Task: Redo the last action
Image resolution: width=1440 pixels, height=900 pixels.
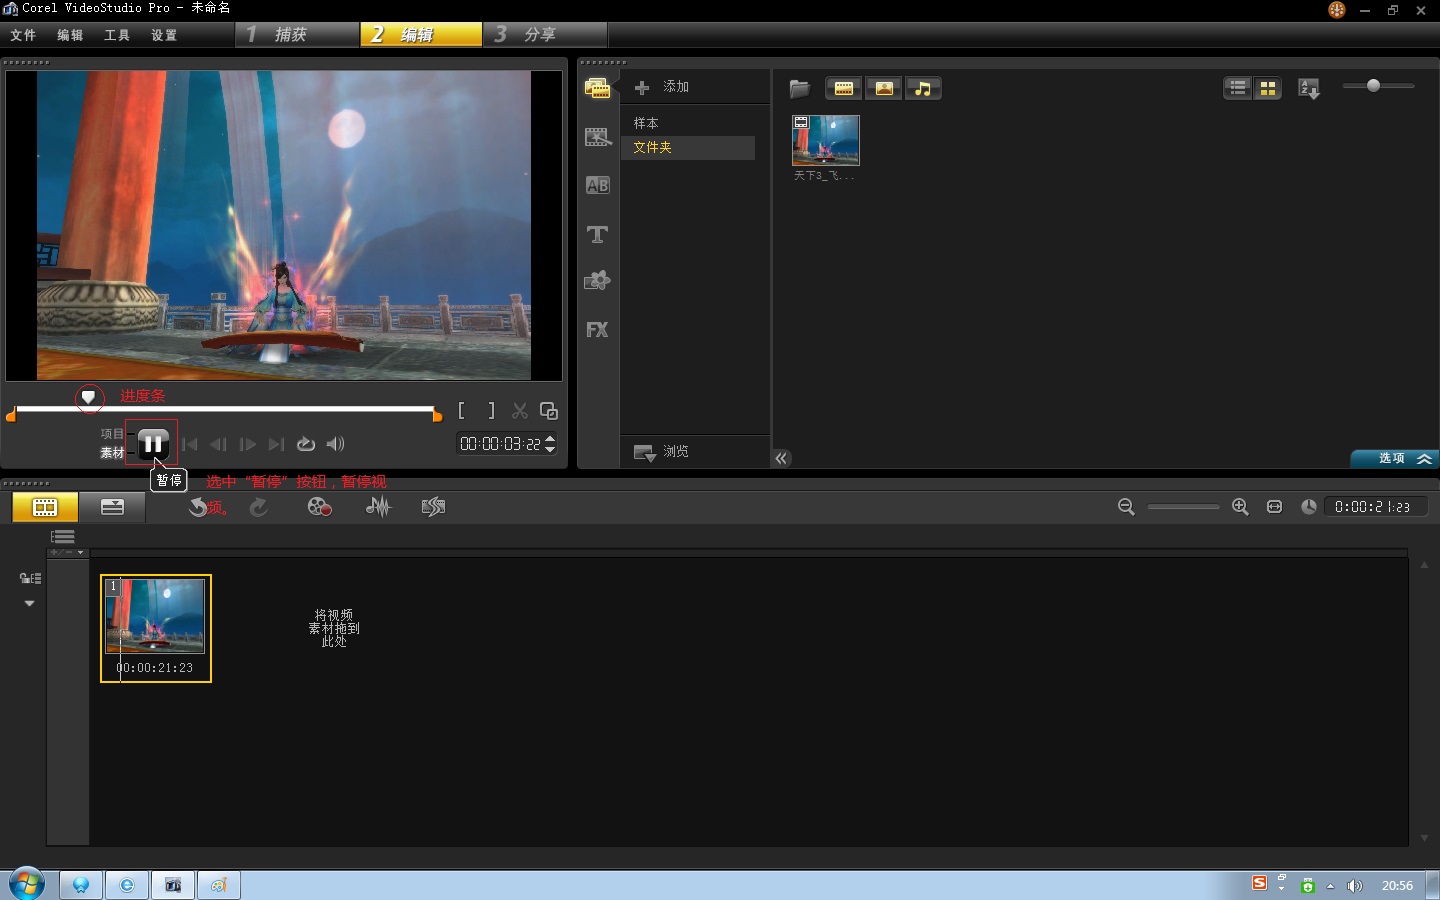Action: pos(259,507)
